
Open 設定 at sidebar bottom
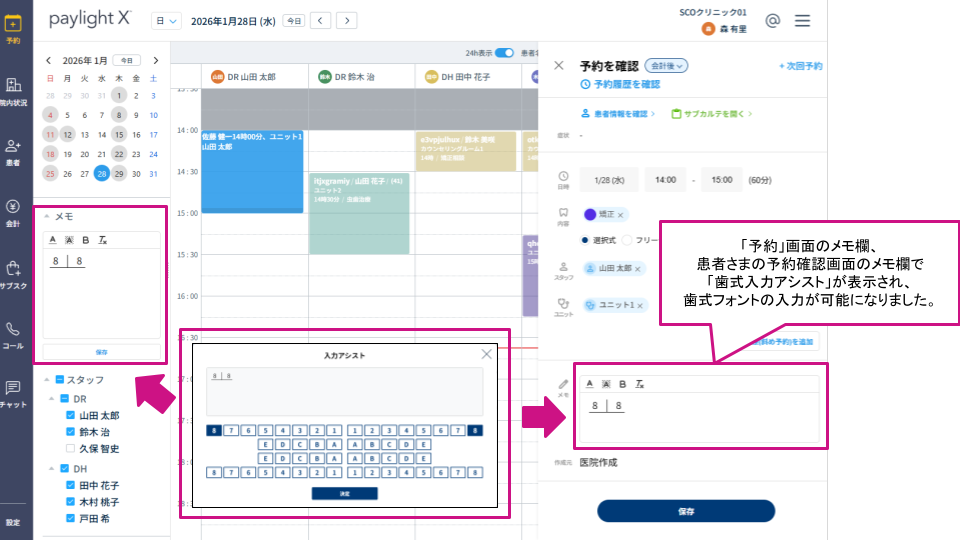[13, 522]
